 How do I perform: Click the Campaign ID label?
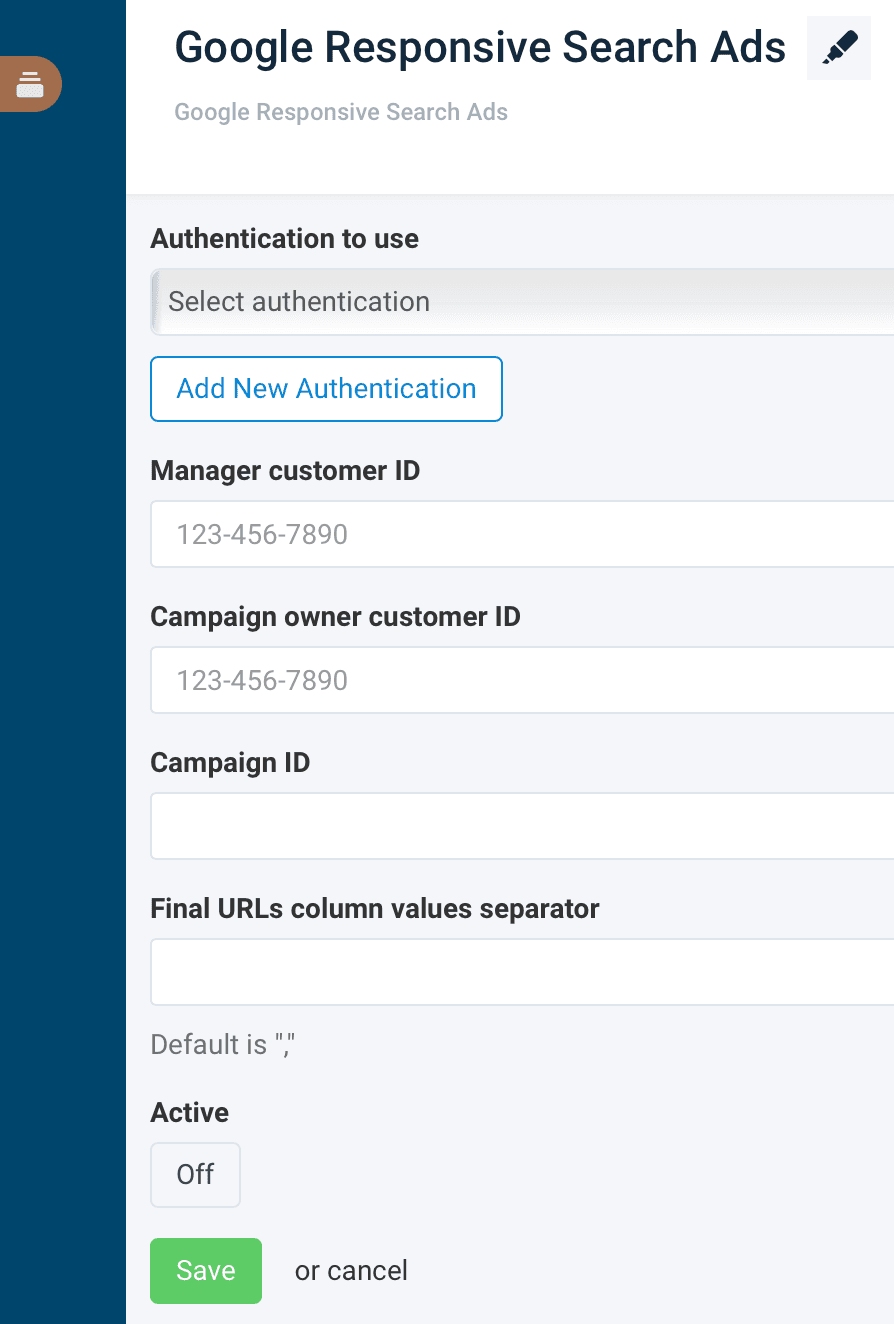(230, 763)
